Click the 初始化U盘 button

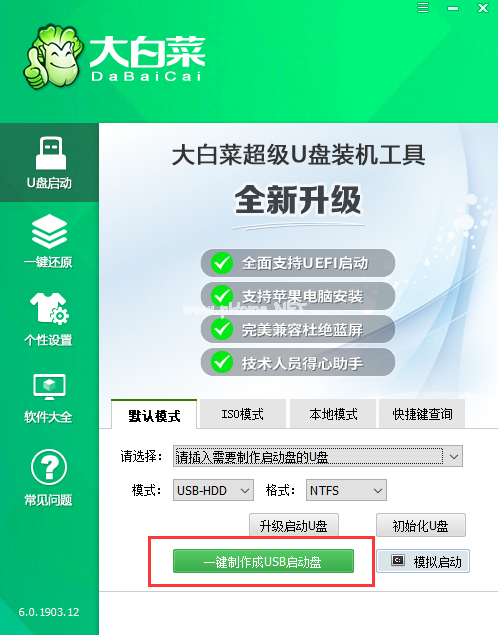[x=421, y=525]
